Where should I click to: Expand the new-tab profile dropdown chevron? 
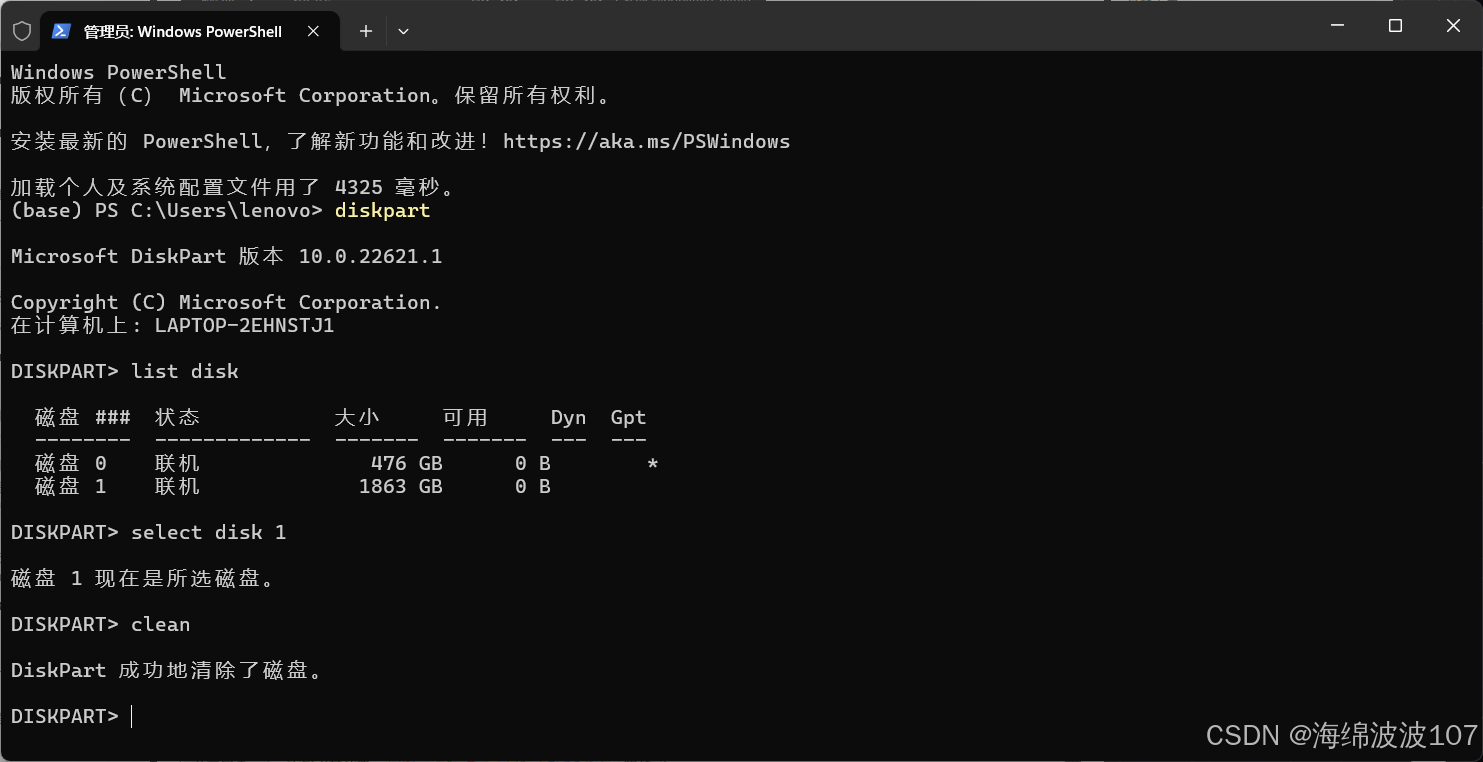(x=403, y=31)
